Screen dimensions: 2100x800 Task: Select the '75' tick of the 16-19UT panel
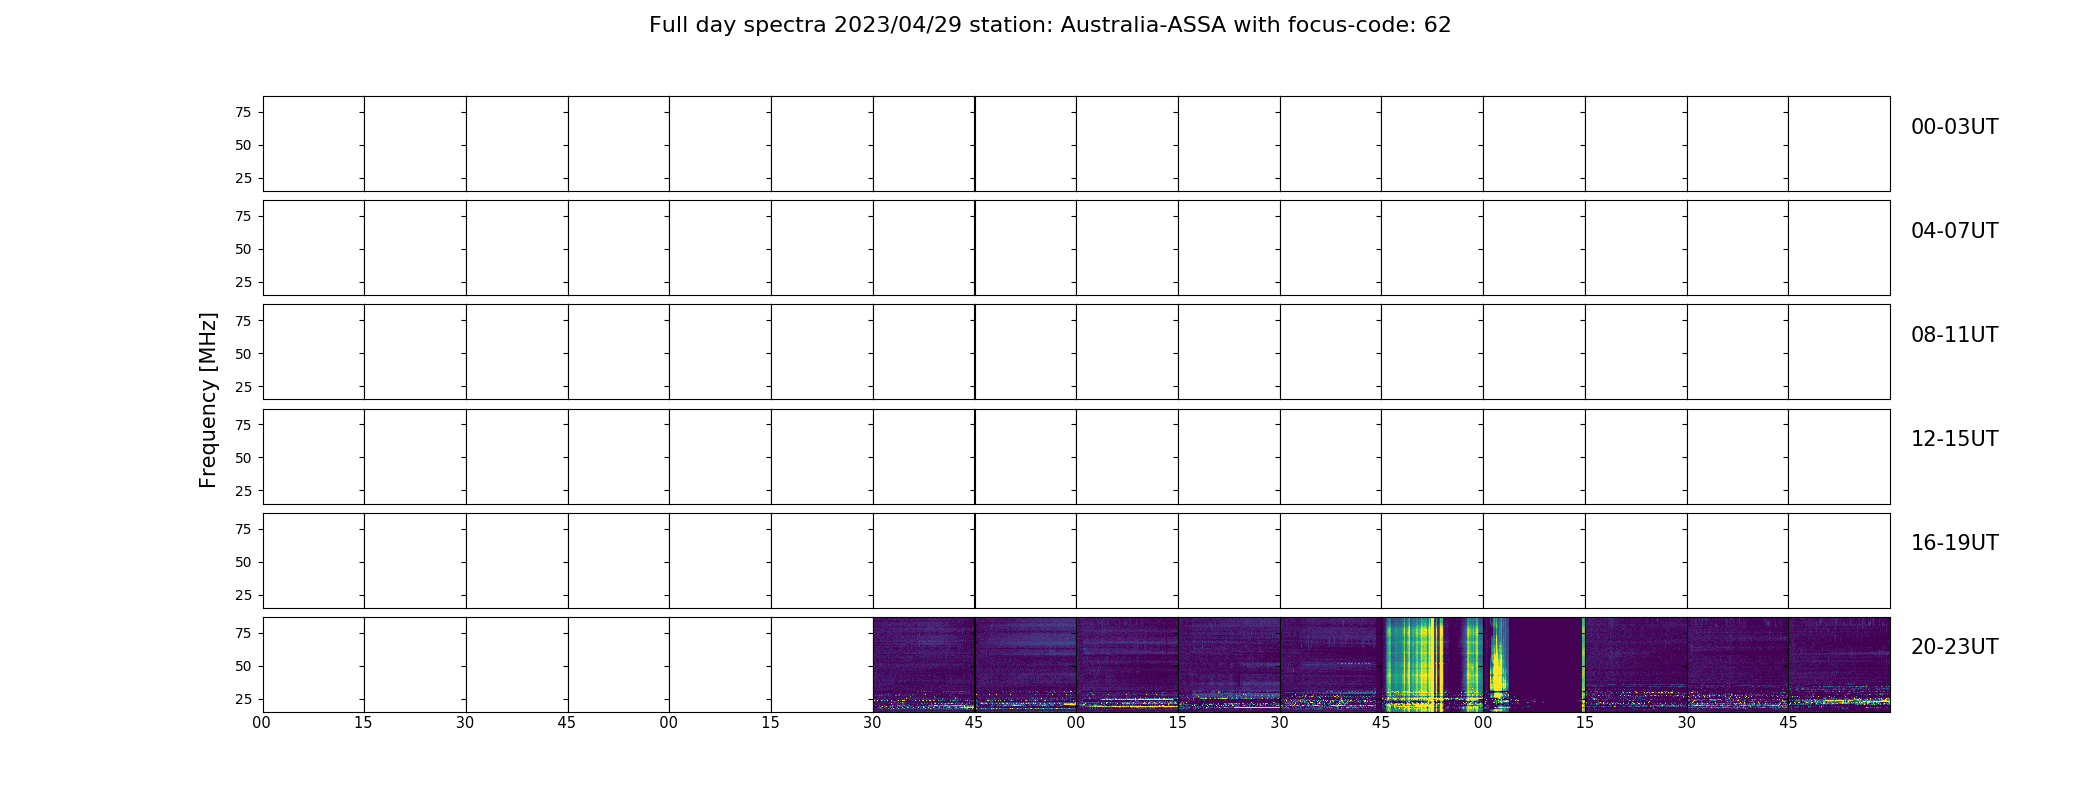243,529
